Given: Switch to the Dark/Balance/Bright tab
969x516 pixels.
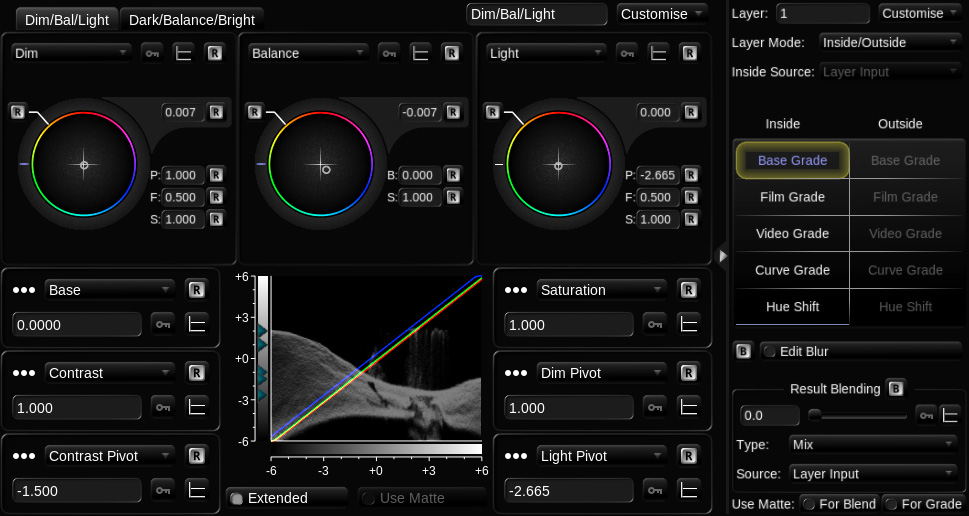Looking at the screenshot, I should pos(192,19).
